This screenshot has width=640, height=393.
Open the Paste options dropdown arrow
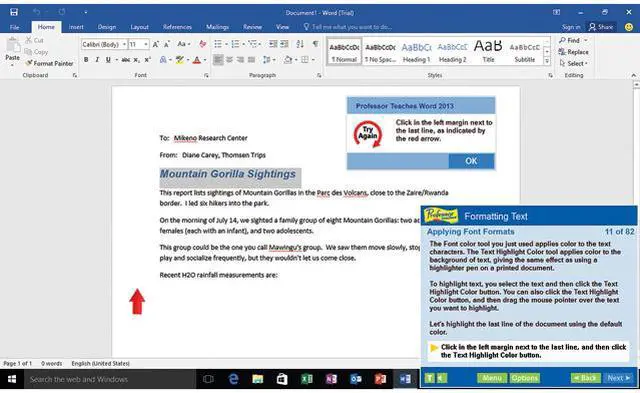click(13, 65)
